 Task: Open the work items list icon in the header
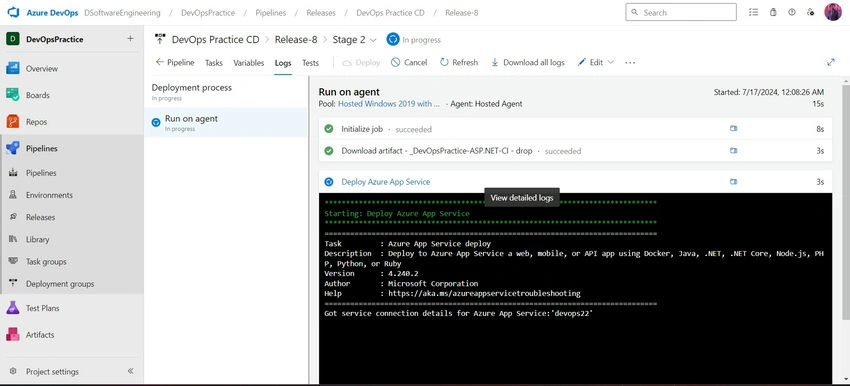[x=753, y=12]
